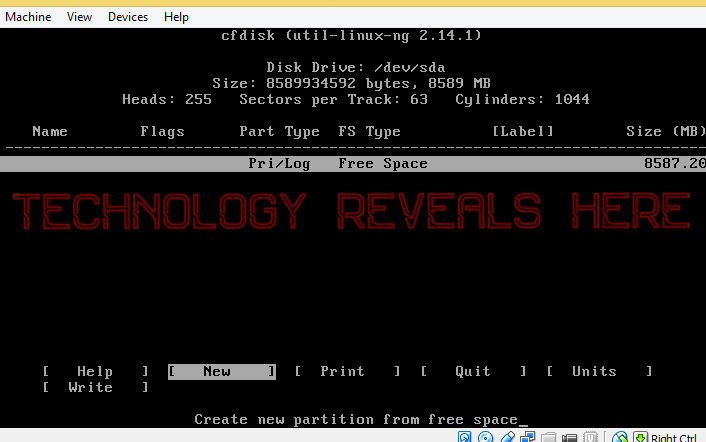Click the Size 8589934592 bytes line
706x442 pixels.
click(x=352, y=83)
